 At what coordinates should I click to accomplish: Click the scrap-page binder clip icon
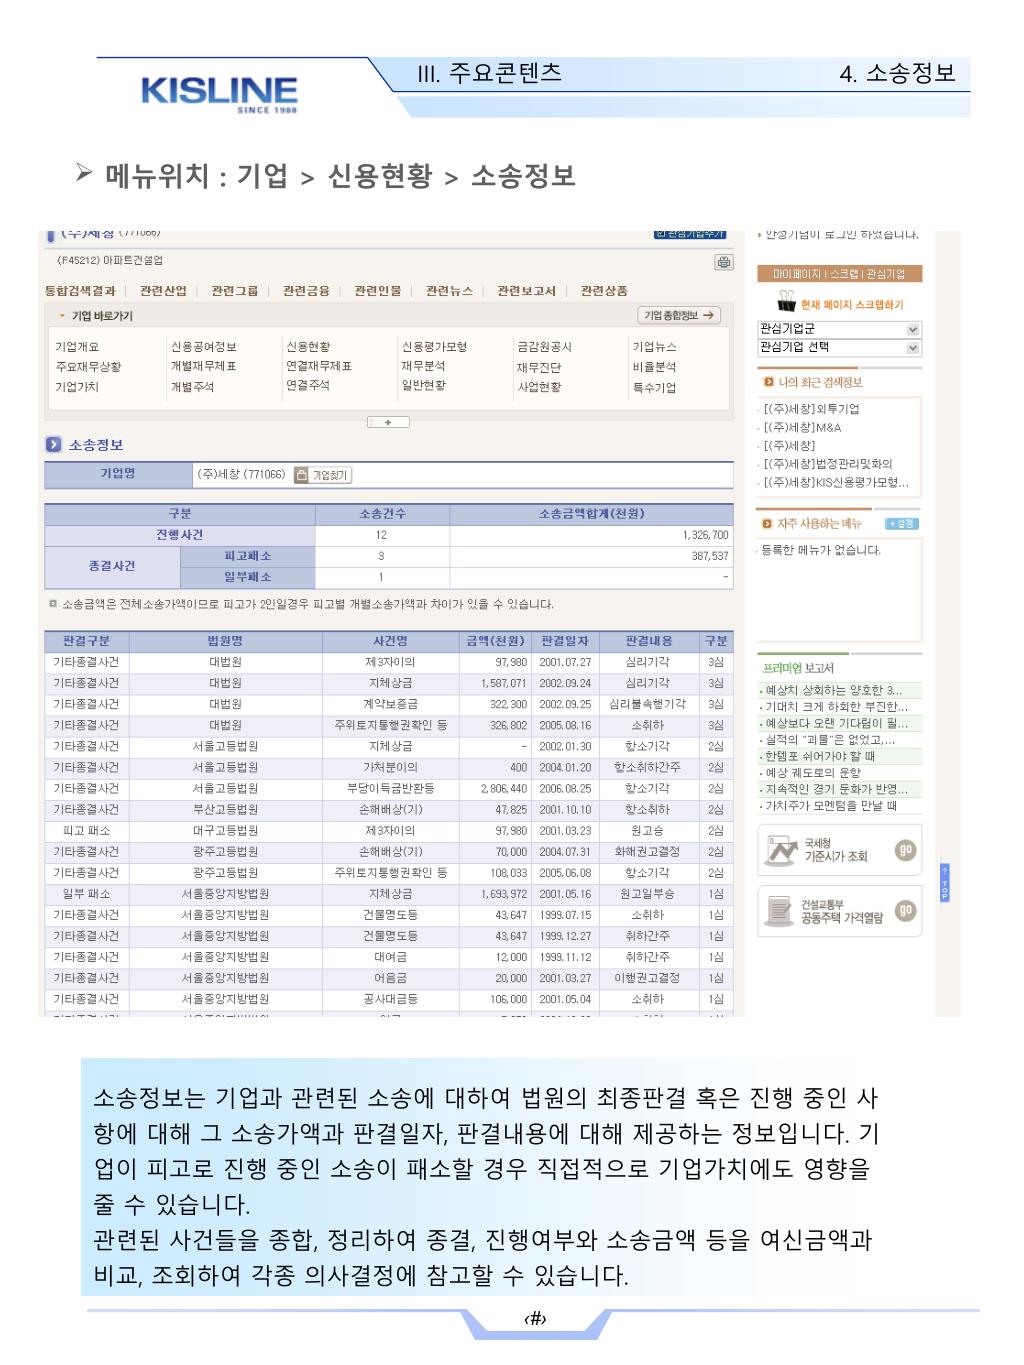tap(786, 303)
